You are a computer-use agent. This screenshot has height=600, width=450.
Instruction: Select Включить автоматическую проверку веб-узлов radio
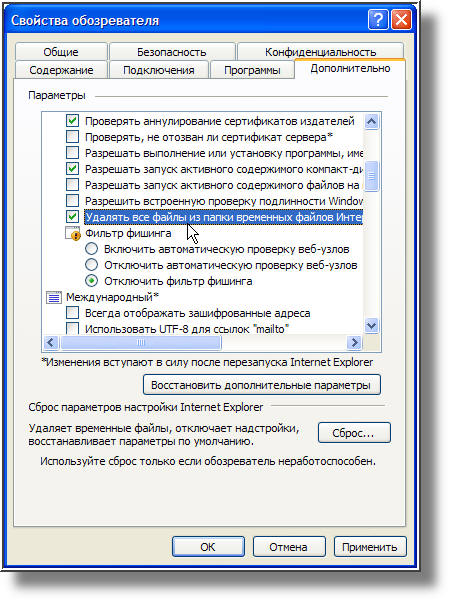coord(91,249)
